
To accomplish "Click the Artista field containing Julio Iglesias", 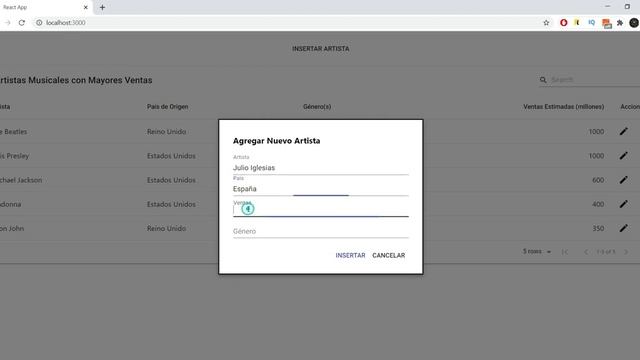I will 320,168.
